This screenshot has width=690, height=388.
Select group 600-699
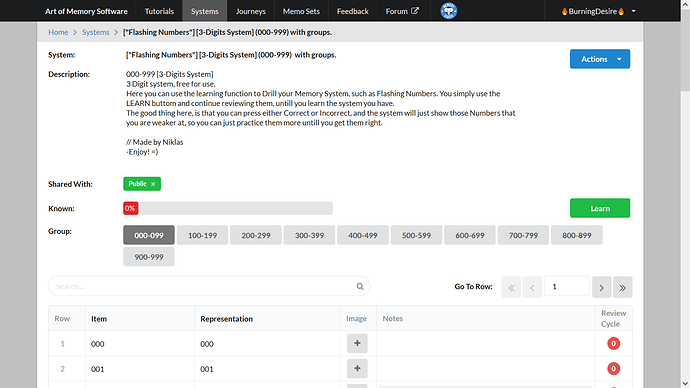pyautogui.click(x=470, y=235)
